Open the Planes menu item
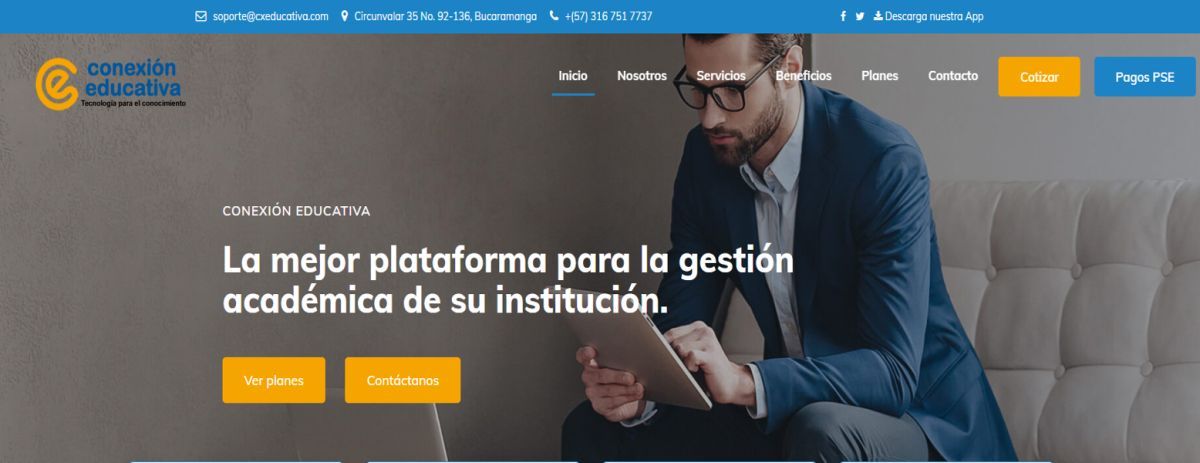This screenshot has height=463, width=1200. tap(880, 76)
